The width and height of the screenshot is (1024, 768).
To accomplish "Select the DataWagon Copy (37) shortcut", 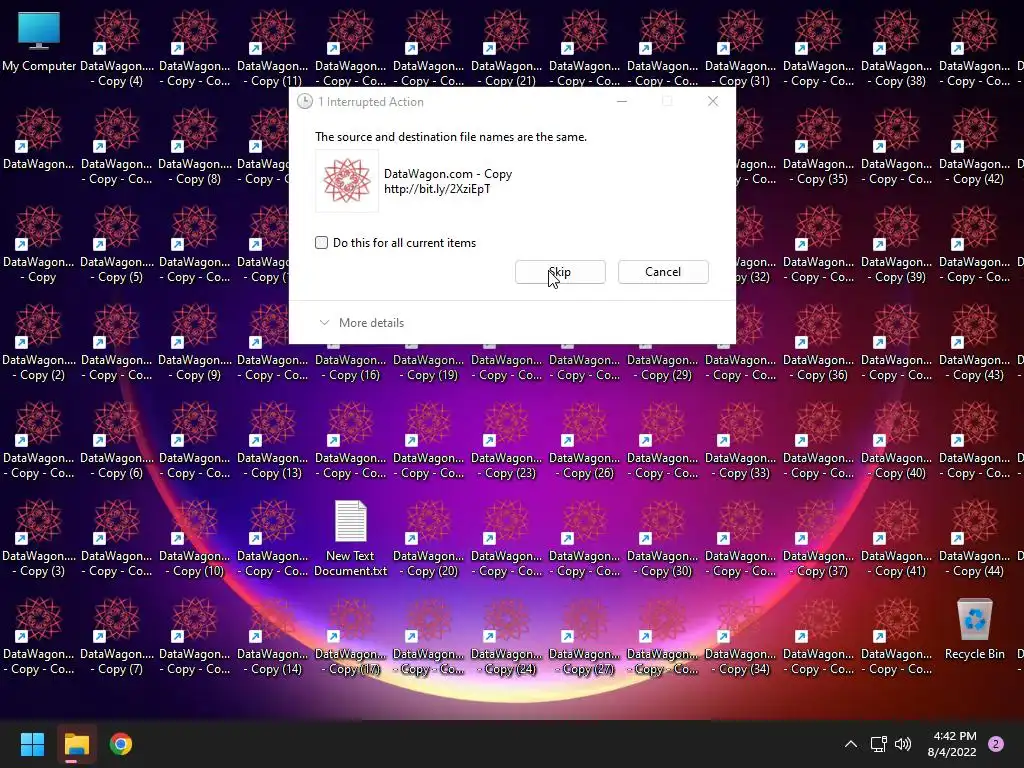I will pyautogui.click(x=818, y=539).
